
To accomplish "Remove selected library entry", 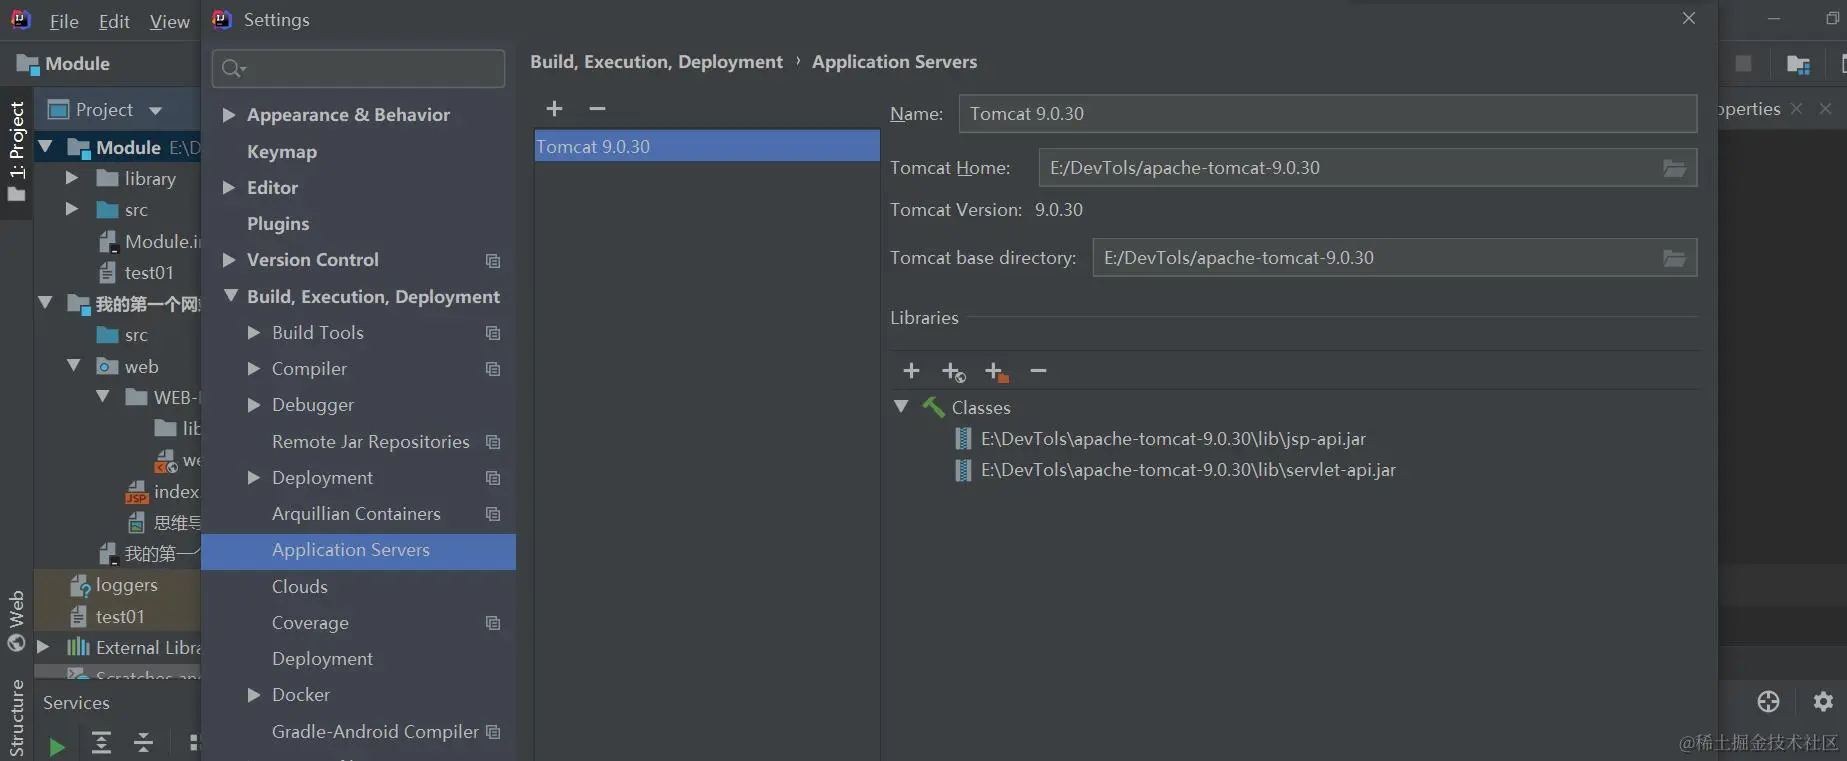I will tap(1038, 371).
